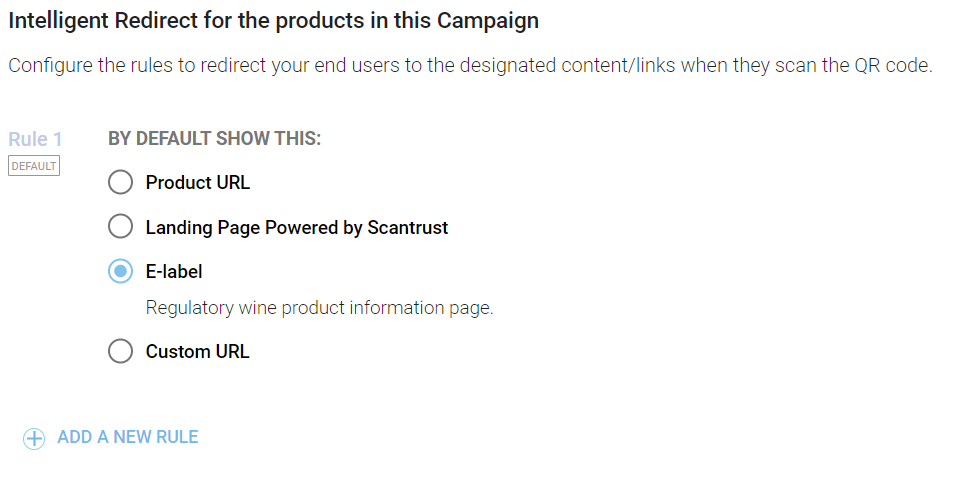
Task: Click the 'Product URL' option label text
Action: coord(197,183)
